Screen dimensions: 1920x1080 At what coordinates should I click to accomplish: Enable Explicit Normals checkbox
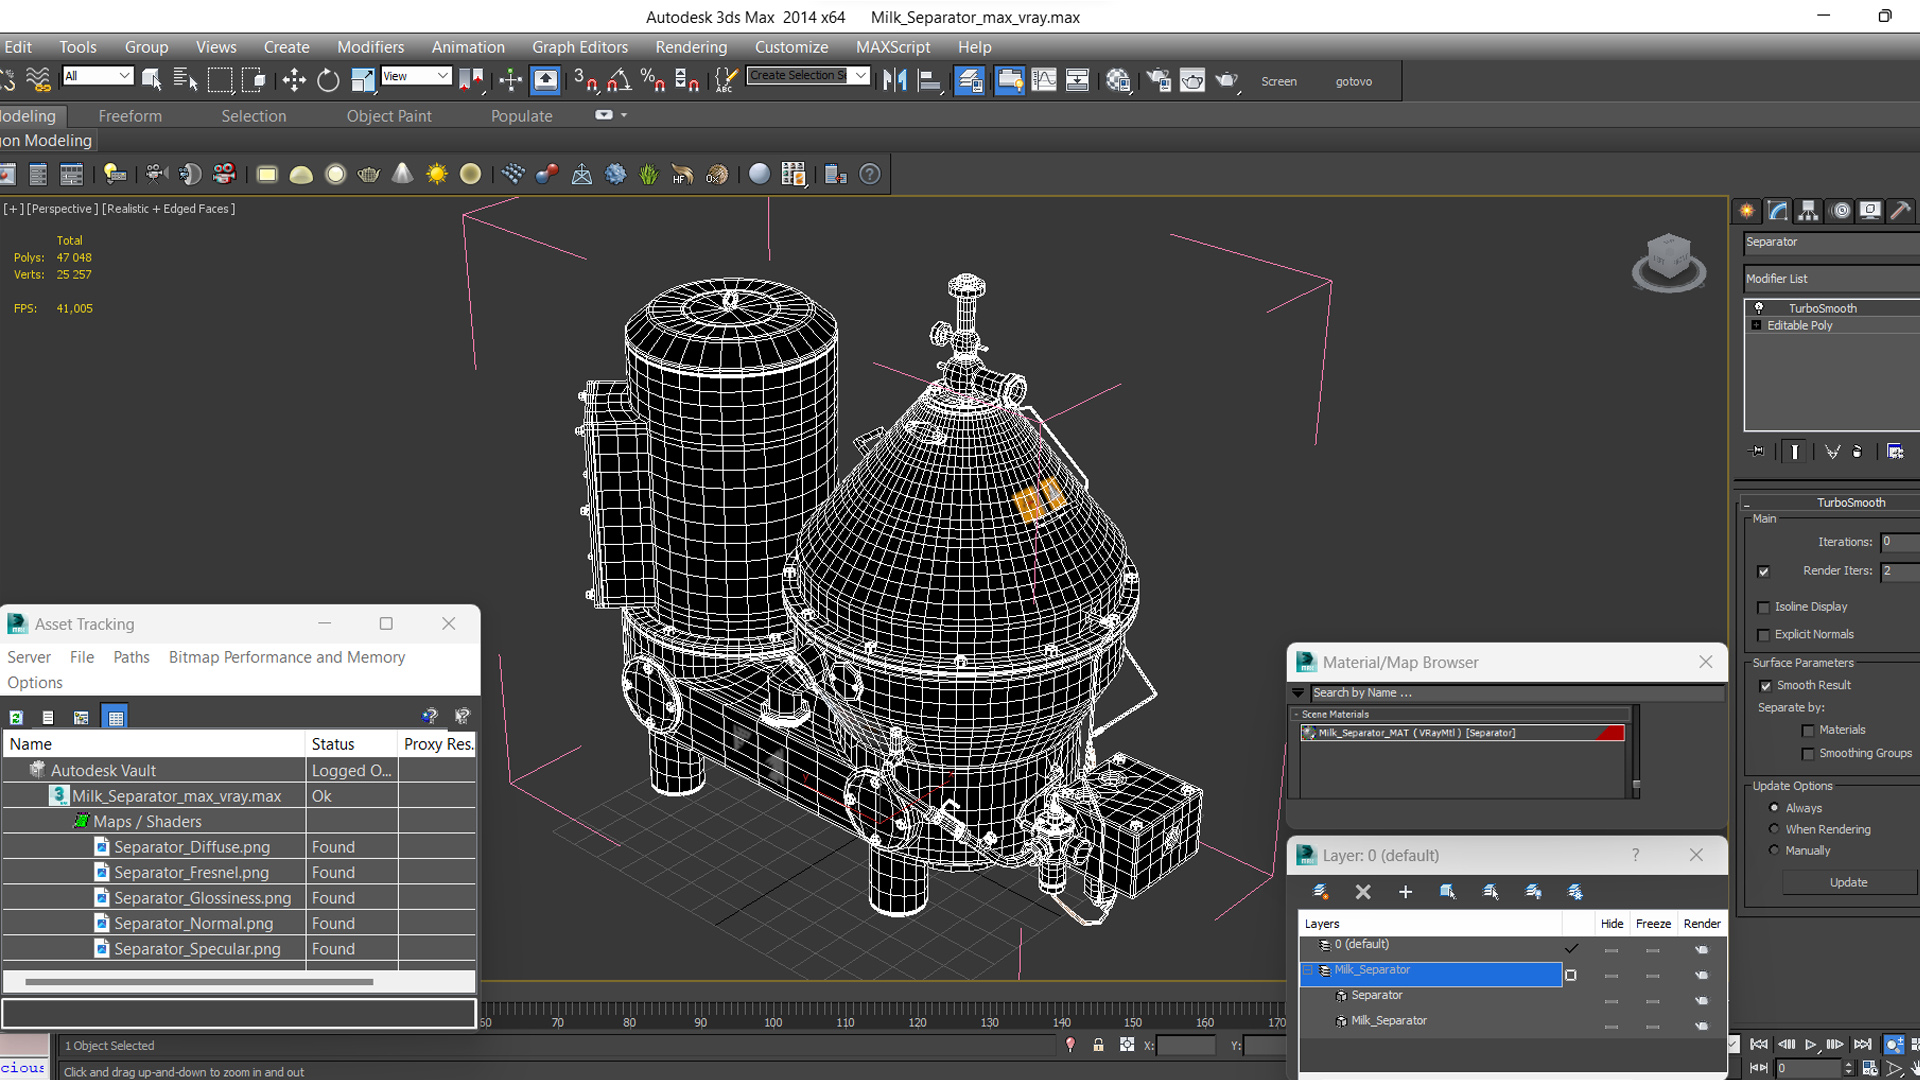coord(1764,635)
